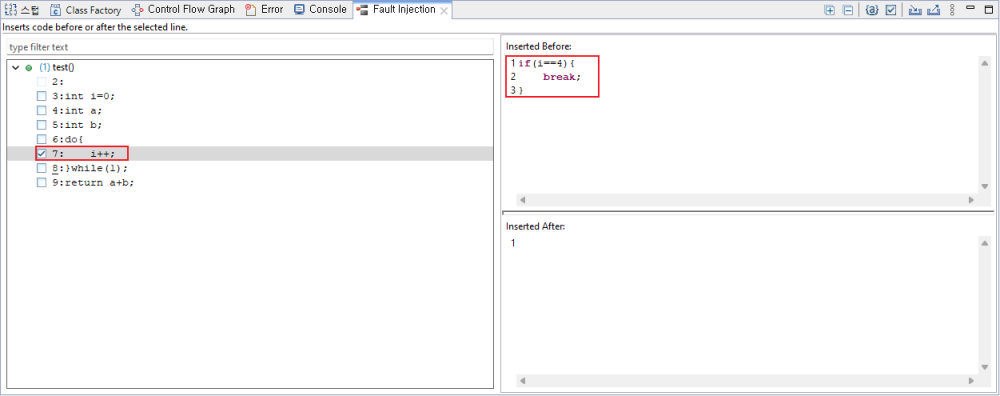Switch to the 스텁 tab
This screenshot has height=396, width=1000.
tap(22, 10)
